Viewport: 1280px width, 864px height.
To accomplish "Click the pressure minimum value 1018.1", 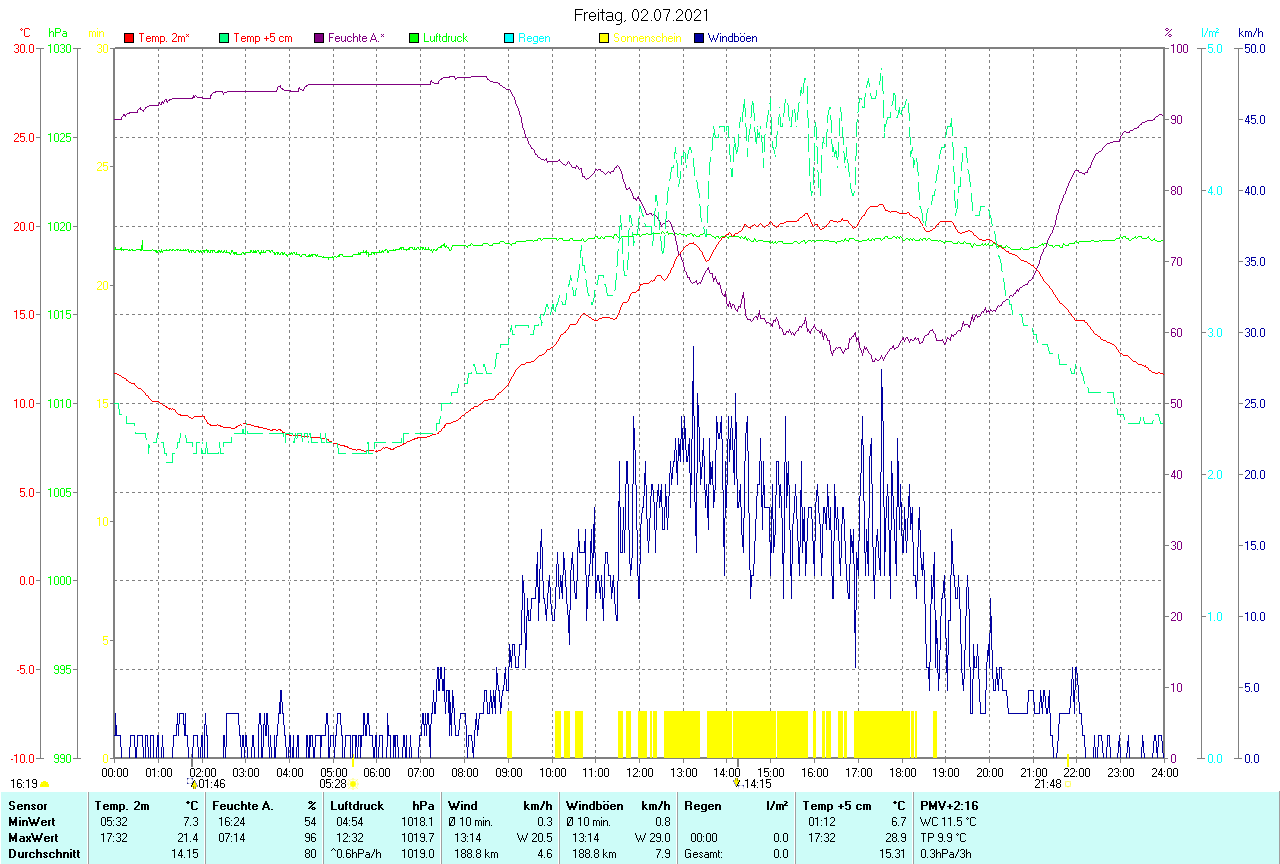I will 418,821.
